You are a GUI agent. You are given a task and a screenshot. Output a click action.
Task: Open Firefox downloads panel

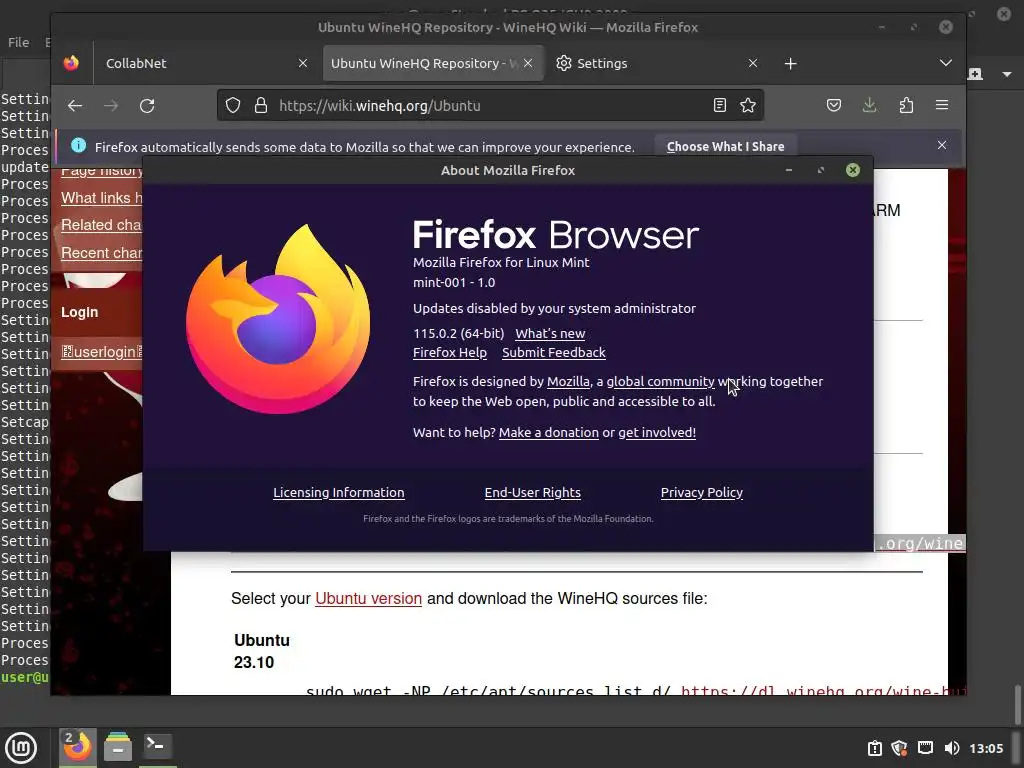pyautogui.click(x=869, y=105)
